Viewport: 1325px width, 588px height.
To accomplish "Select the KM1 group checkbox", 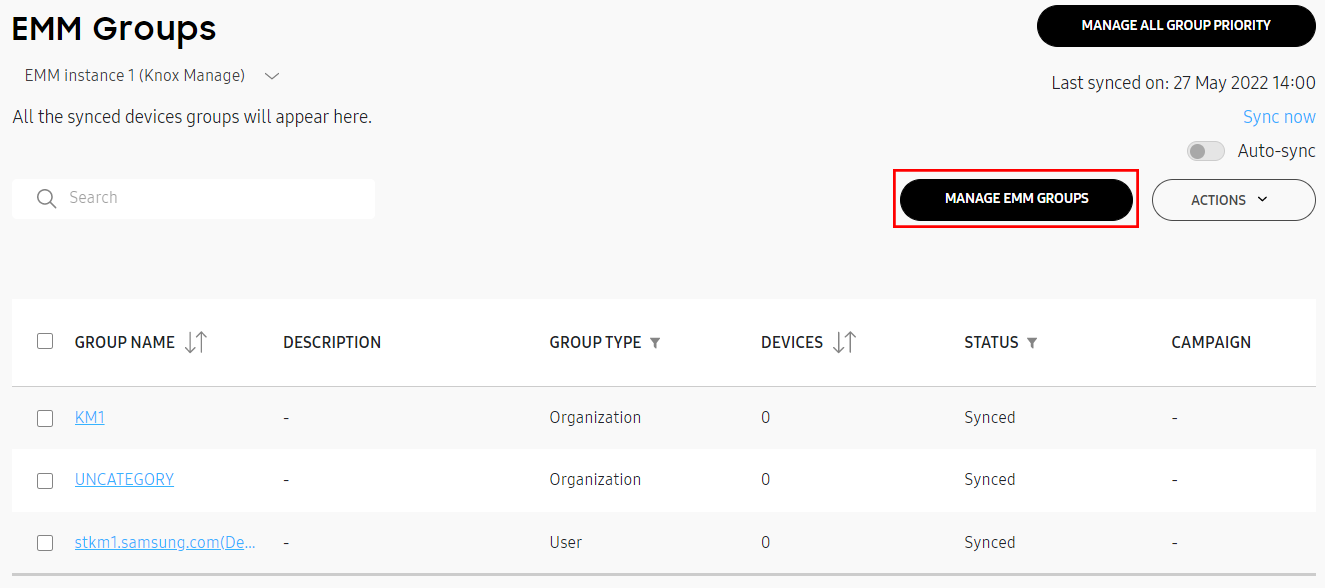I will coord(45,418).
